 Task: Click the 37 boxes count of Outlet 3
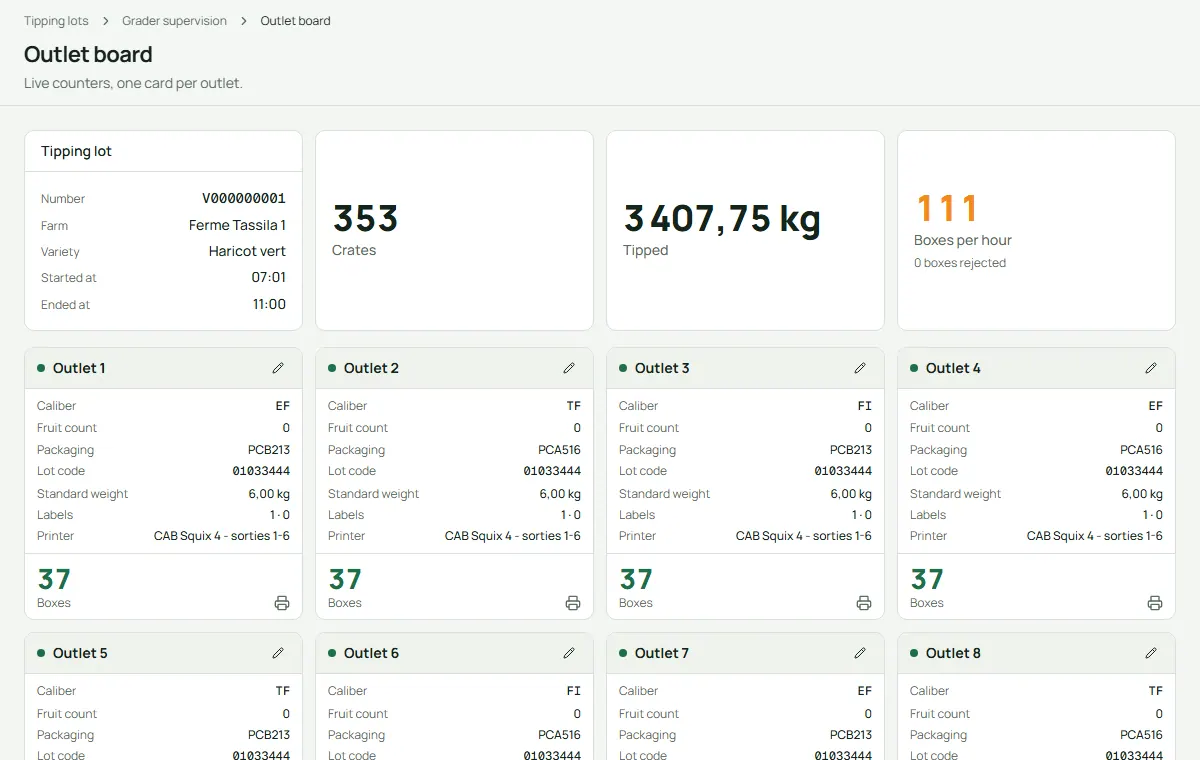636,579
